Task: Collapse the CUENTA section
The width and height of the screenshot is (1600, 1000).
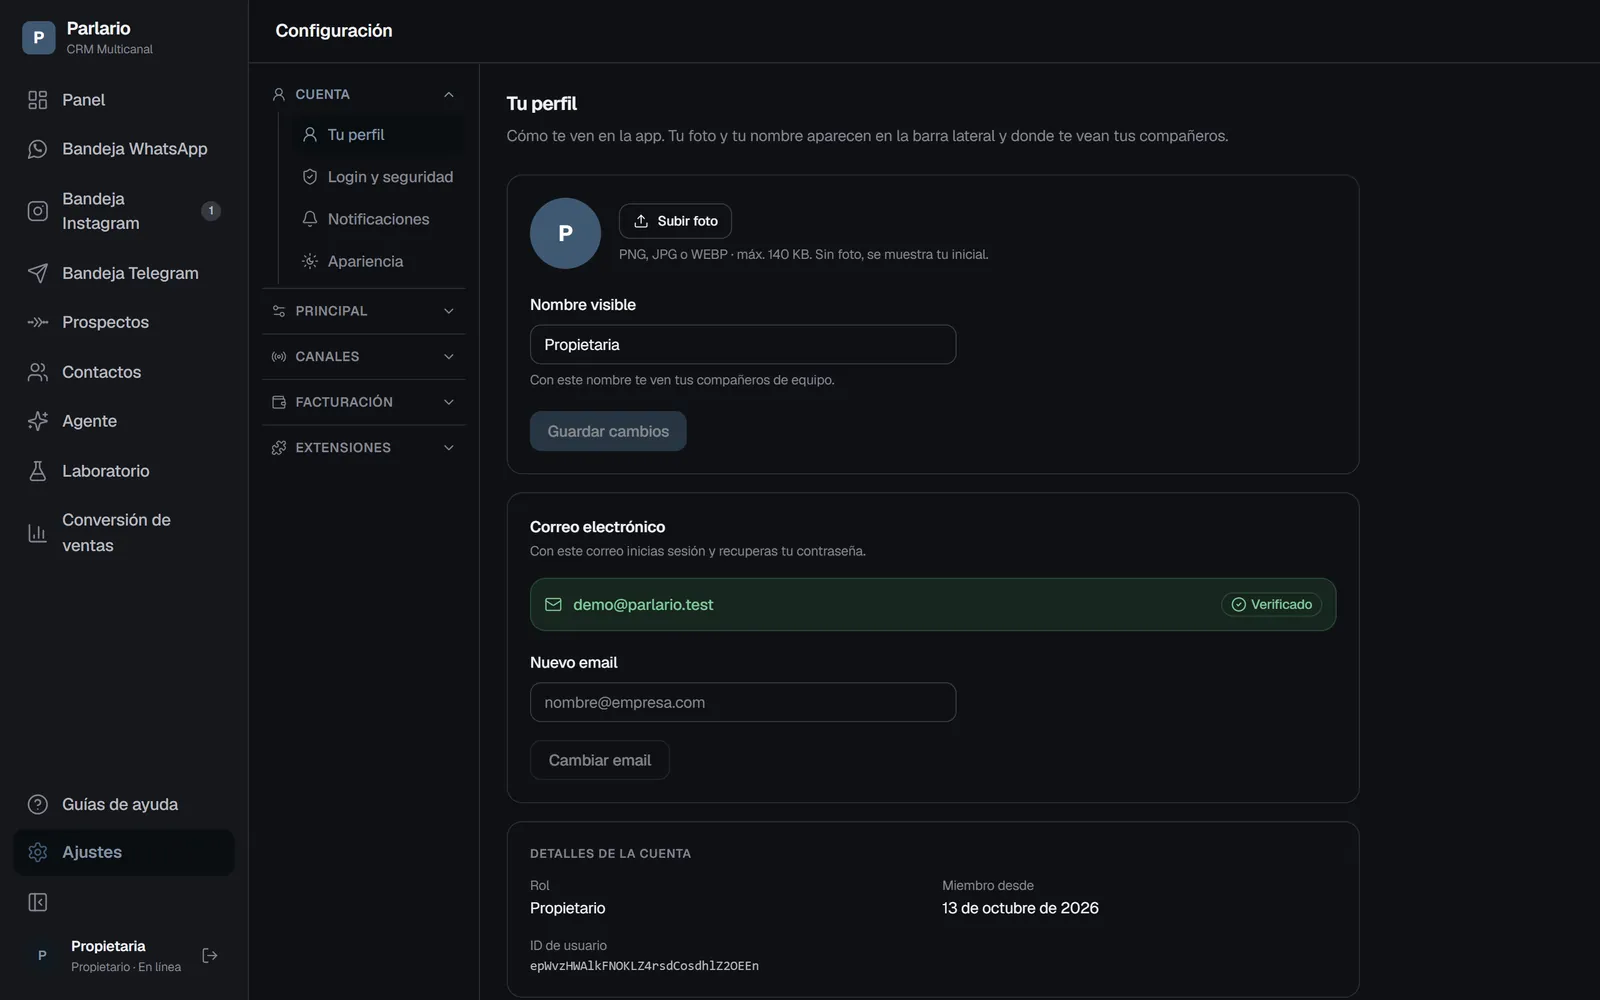Action: [x=363, y=94]
